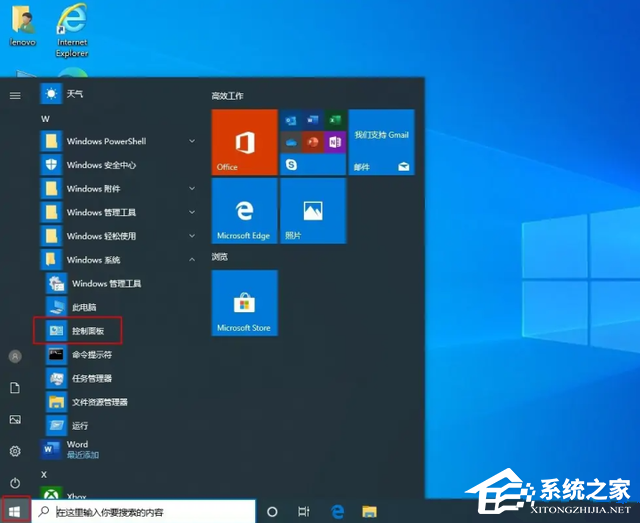Open Settings gear in Start sidebar
The width and height of the screenshot is (640, 523).
pyautogui.click(x=15, y=451)
